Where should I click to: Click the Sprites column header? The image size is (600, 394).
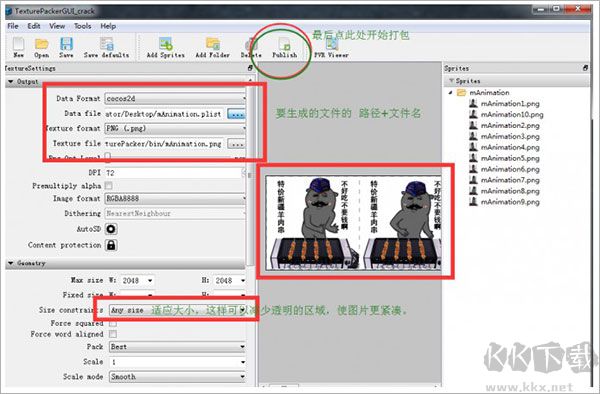[x=517, y=81]
